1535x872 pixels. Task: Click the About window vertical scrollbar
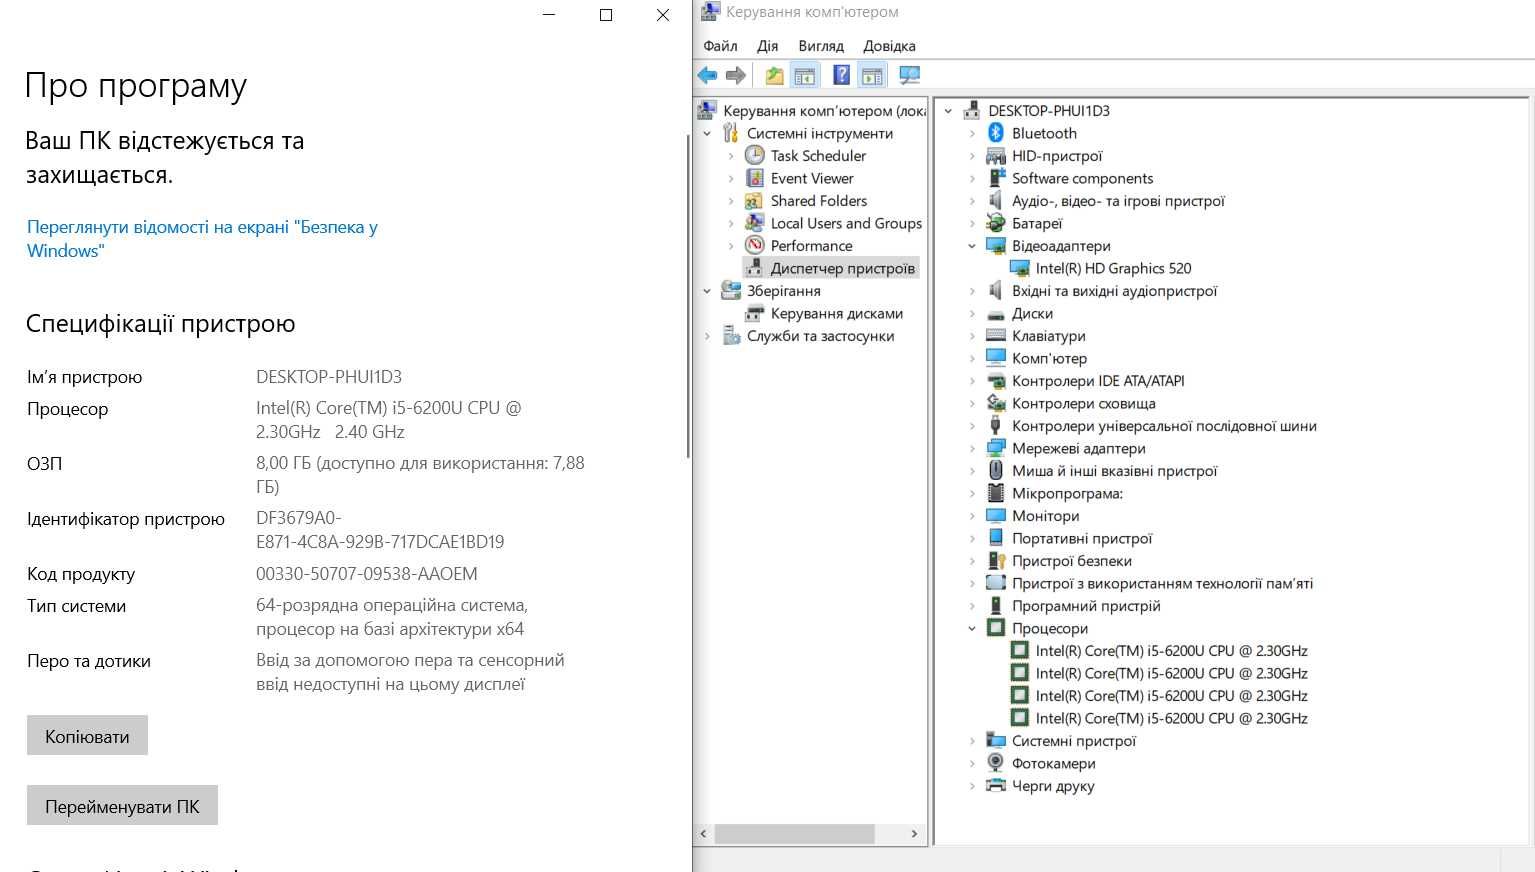(688, 295)
